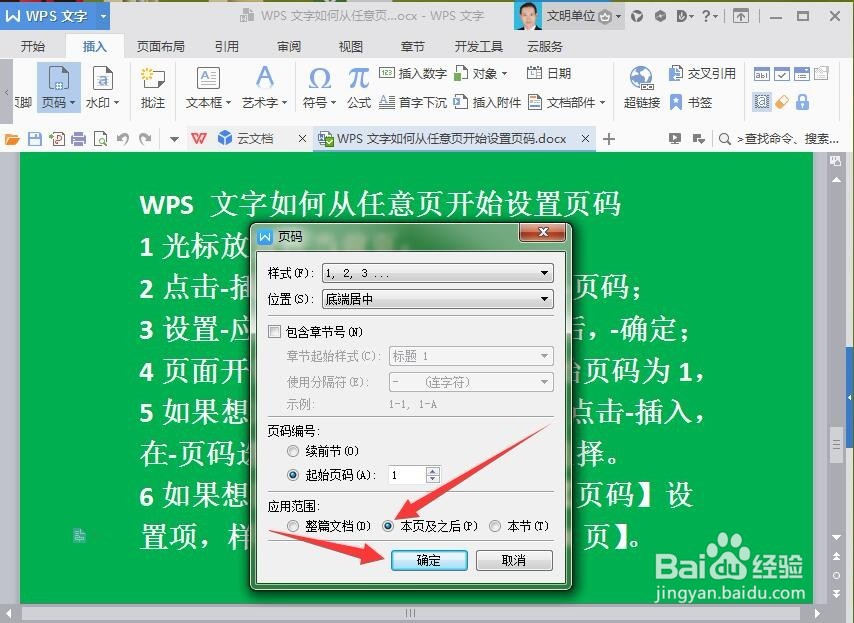
Task: Click the lock form icon in ribbon
Action: click(802, 102)
